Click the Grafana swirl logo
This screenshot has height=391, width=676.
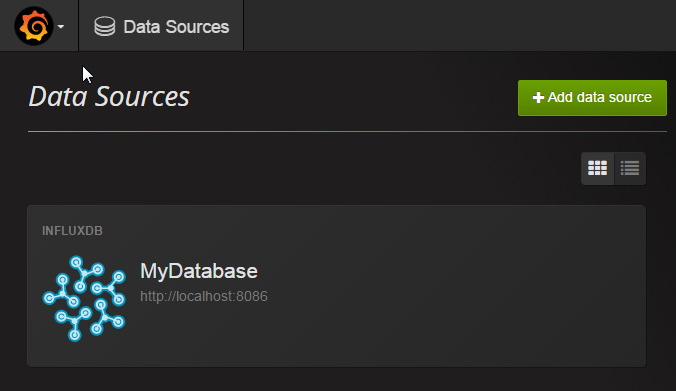click(34, 26)
